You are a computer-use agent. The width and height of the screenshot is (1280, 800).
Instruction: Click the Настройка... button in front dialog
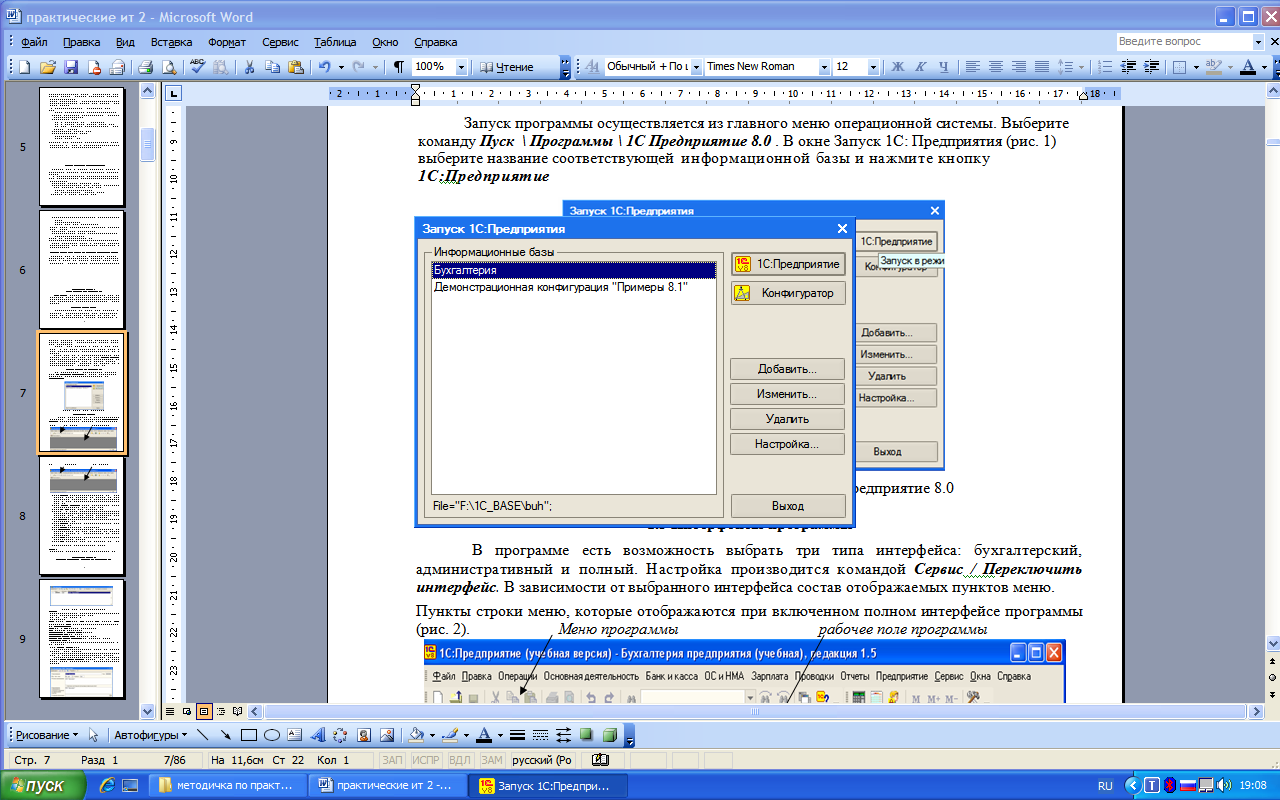point(788,444)
